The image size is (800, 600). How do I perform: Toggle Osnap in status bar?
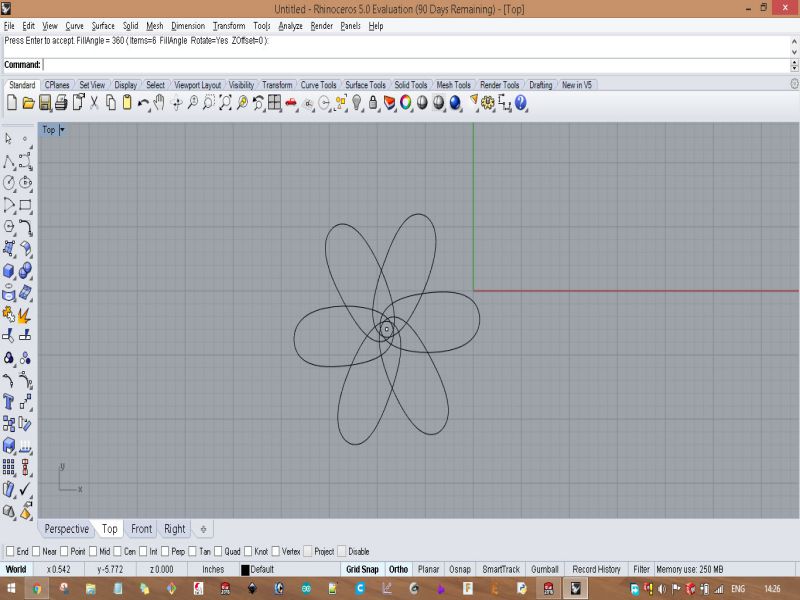pyautogui.click(x=459, y=569)
